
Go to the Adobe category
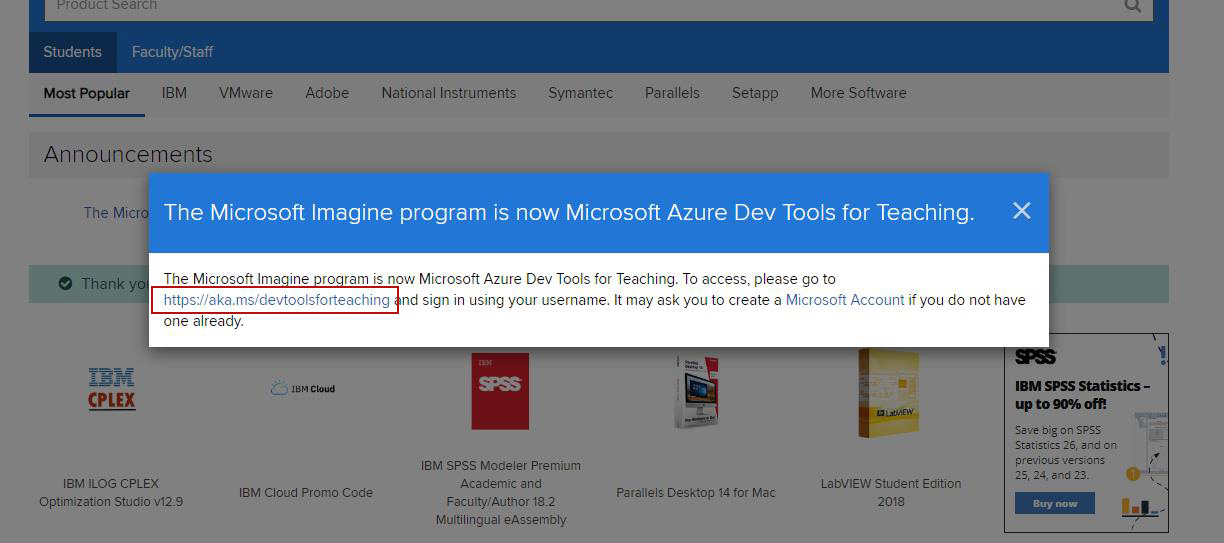(x=327, y=93)
